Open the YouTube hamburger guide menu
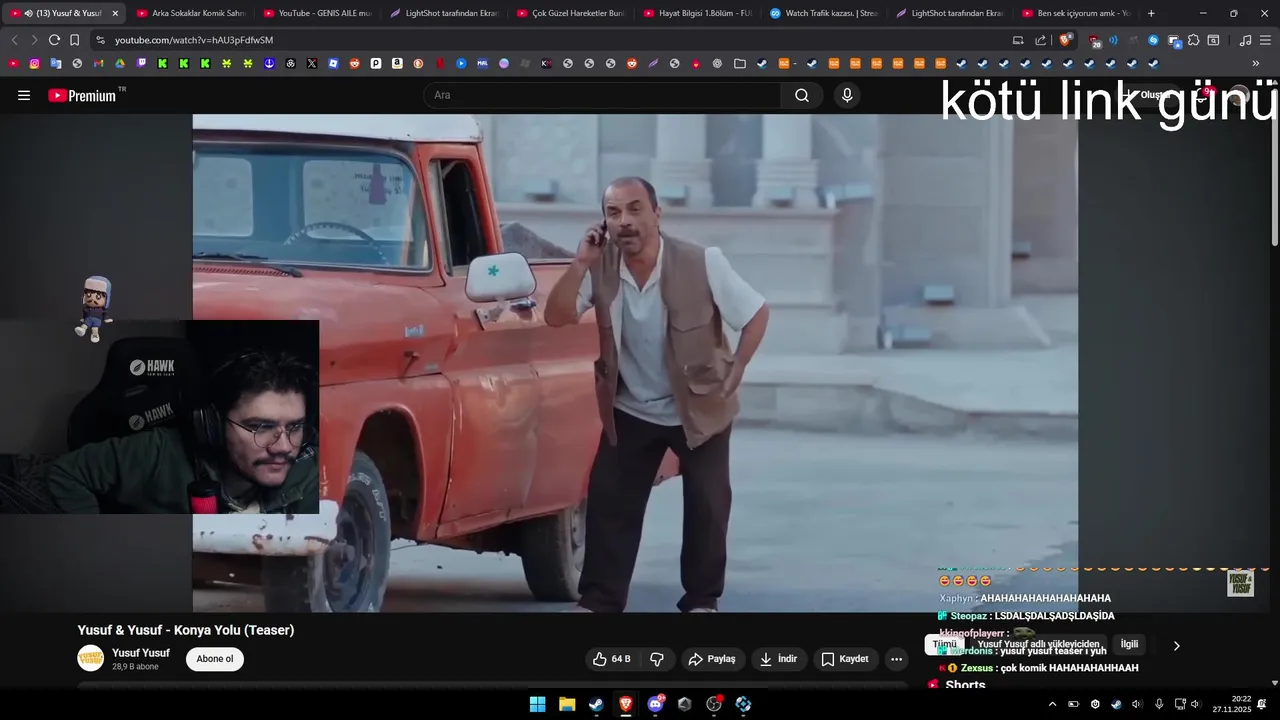This screenshot has height=720, width=1280. pyautogui.click(x=24, y=95)
